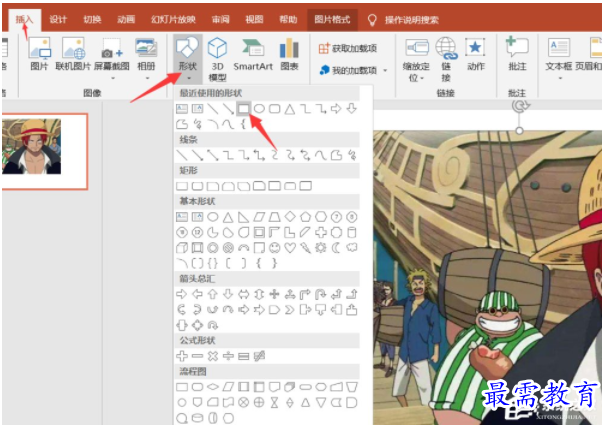Select the right triangle in basic shapes
This screenshot has height=426, width=606.
243,217
